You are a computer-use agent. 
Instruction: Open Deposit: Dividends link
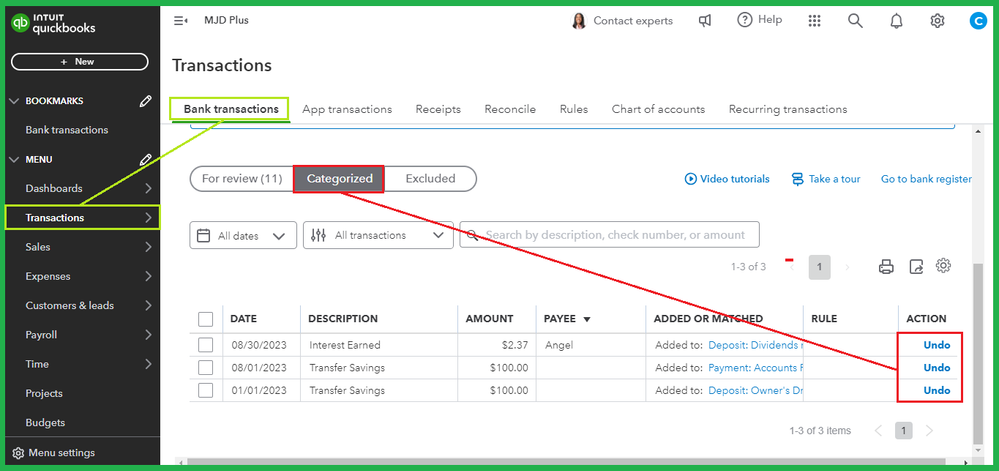click(756, 345)
